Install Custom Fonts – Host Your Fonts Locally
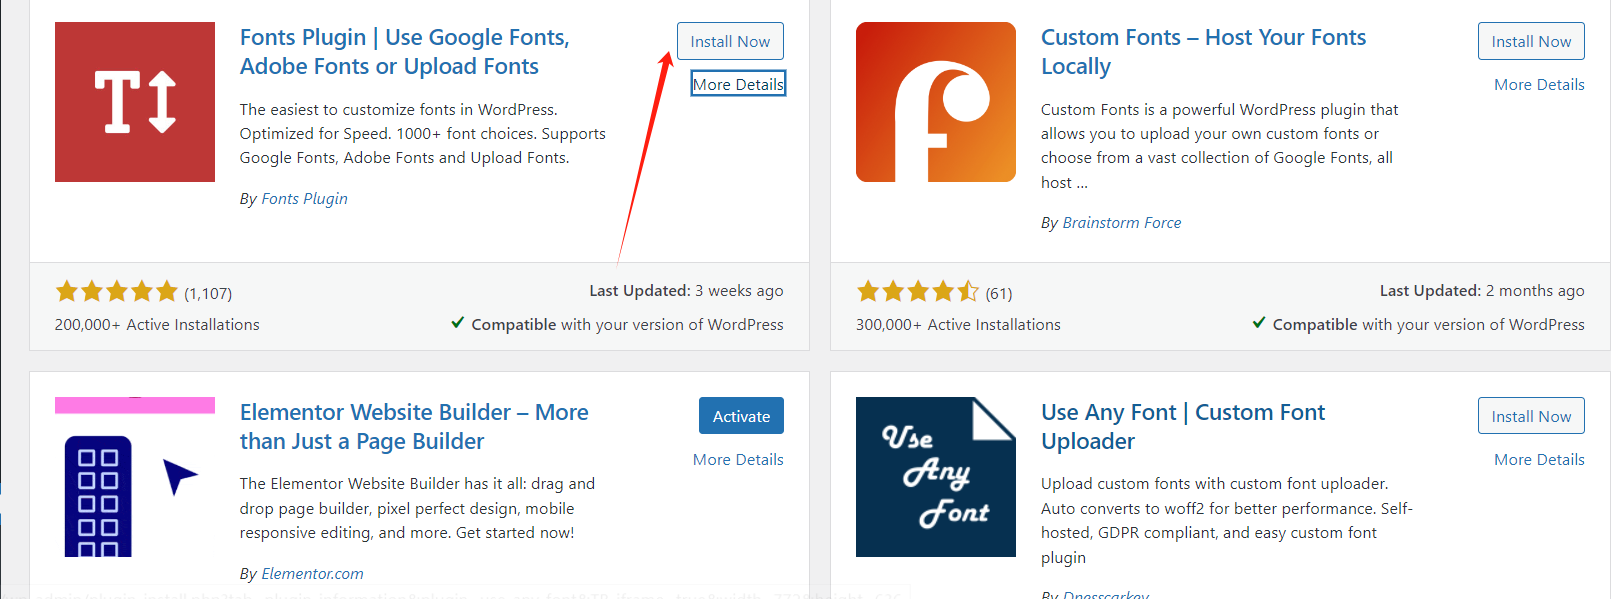1611x599 pixels. [1530, 42]
